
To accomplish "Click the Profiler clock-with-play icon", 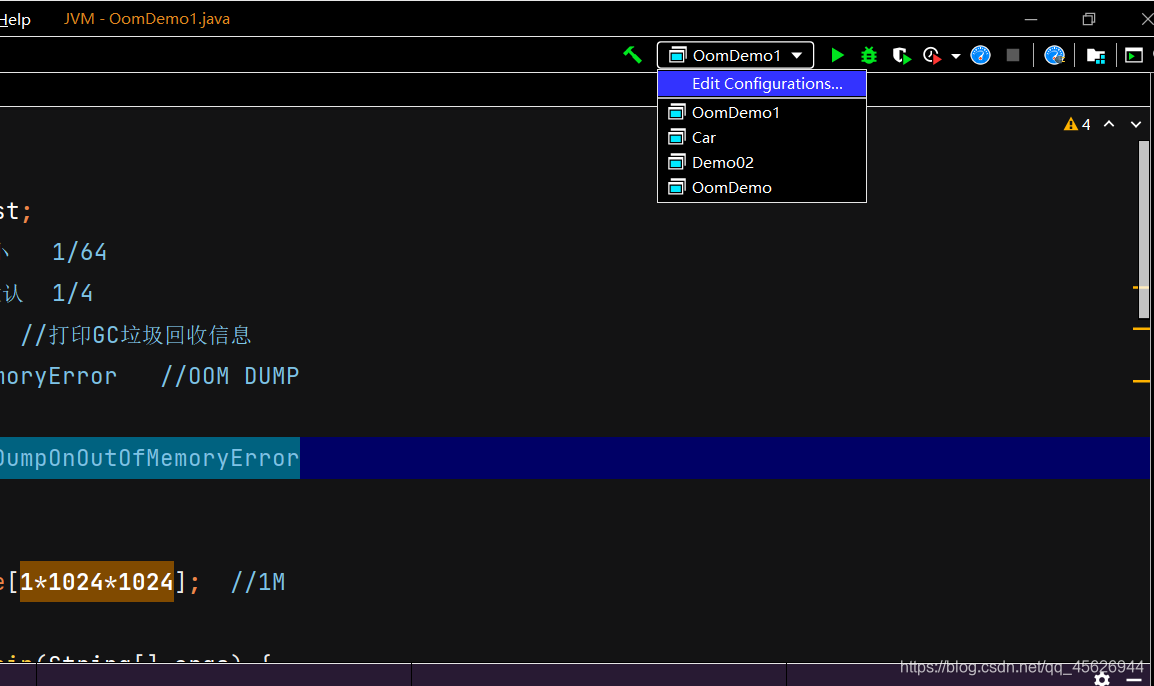I will tap(932, 55).
